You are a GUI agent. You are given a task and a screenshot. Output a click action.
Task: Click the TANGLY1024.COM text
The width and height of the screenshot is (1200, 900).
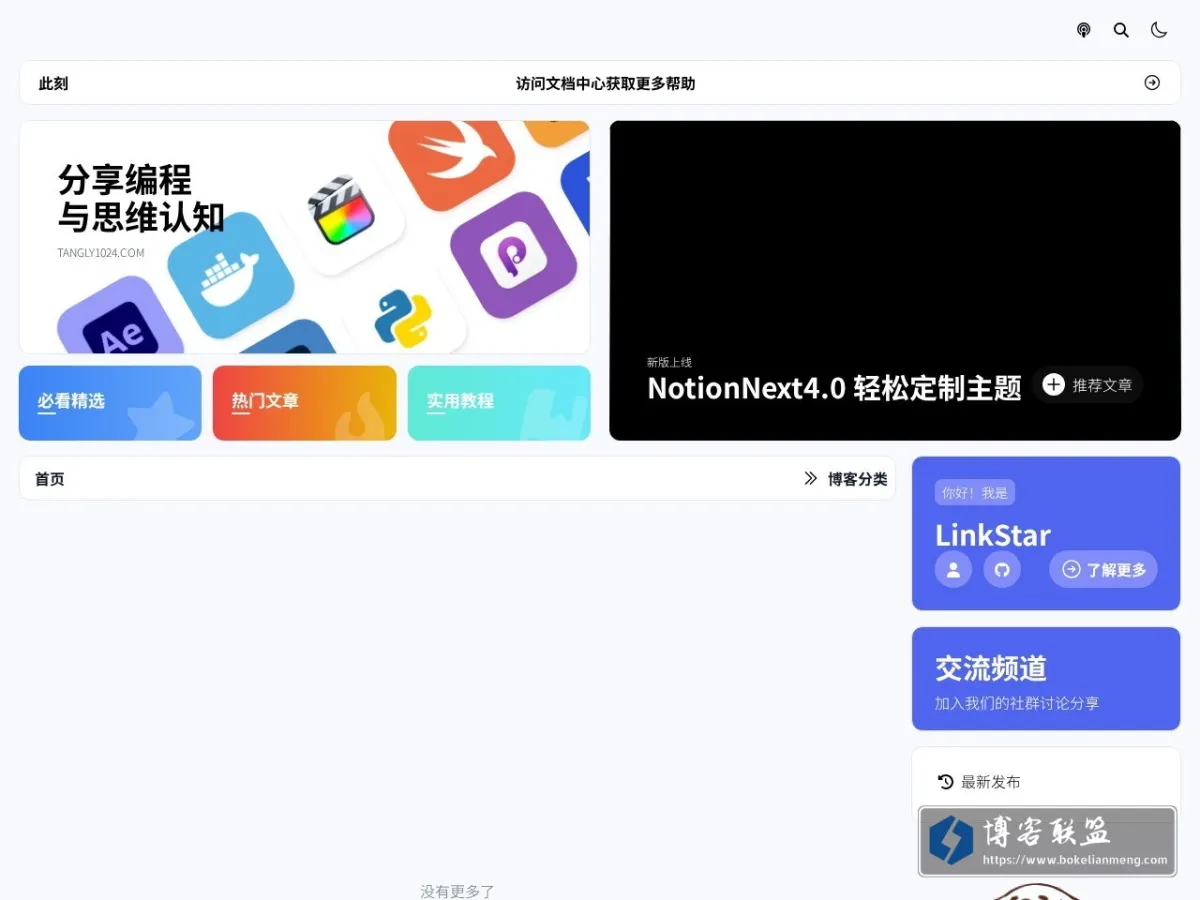click(101, 253)
